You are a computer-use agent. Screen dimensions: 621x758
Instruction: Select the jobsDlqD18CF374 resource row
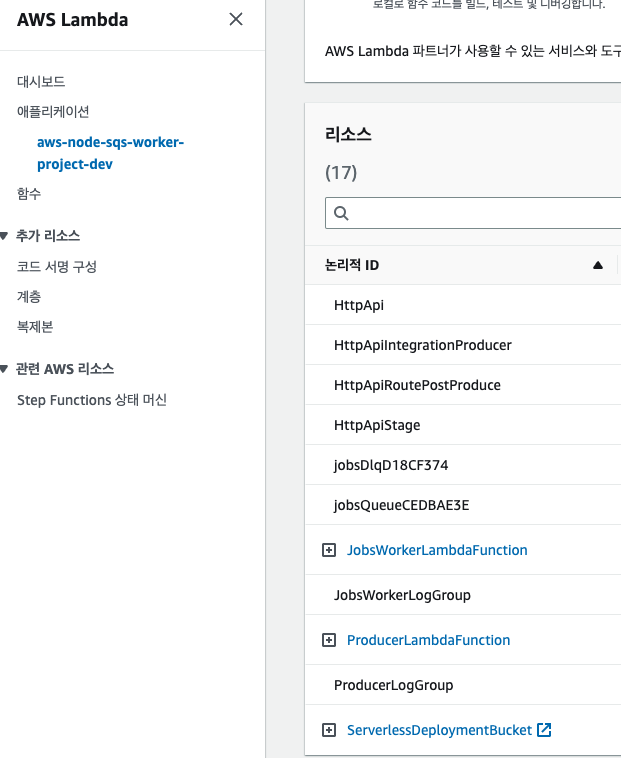463,465
